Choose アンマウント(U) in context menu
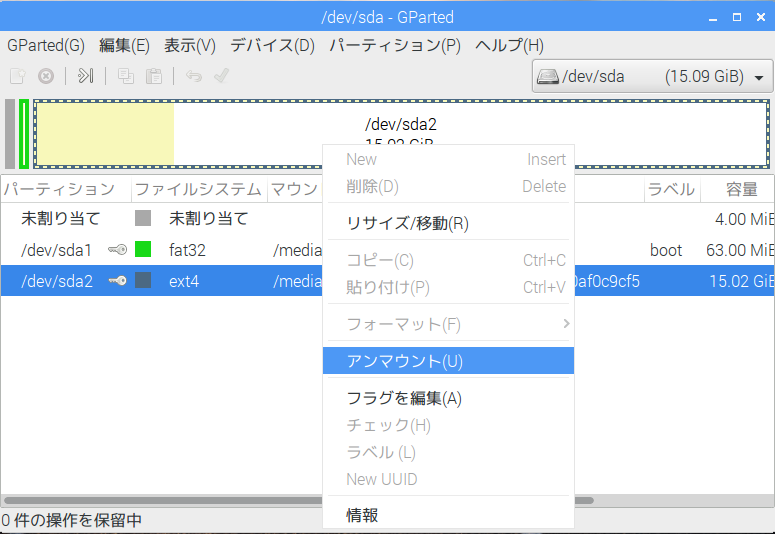Screen dimensions: 775x534 click(x=448, y=361)
